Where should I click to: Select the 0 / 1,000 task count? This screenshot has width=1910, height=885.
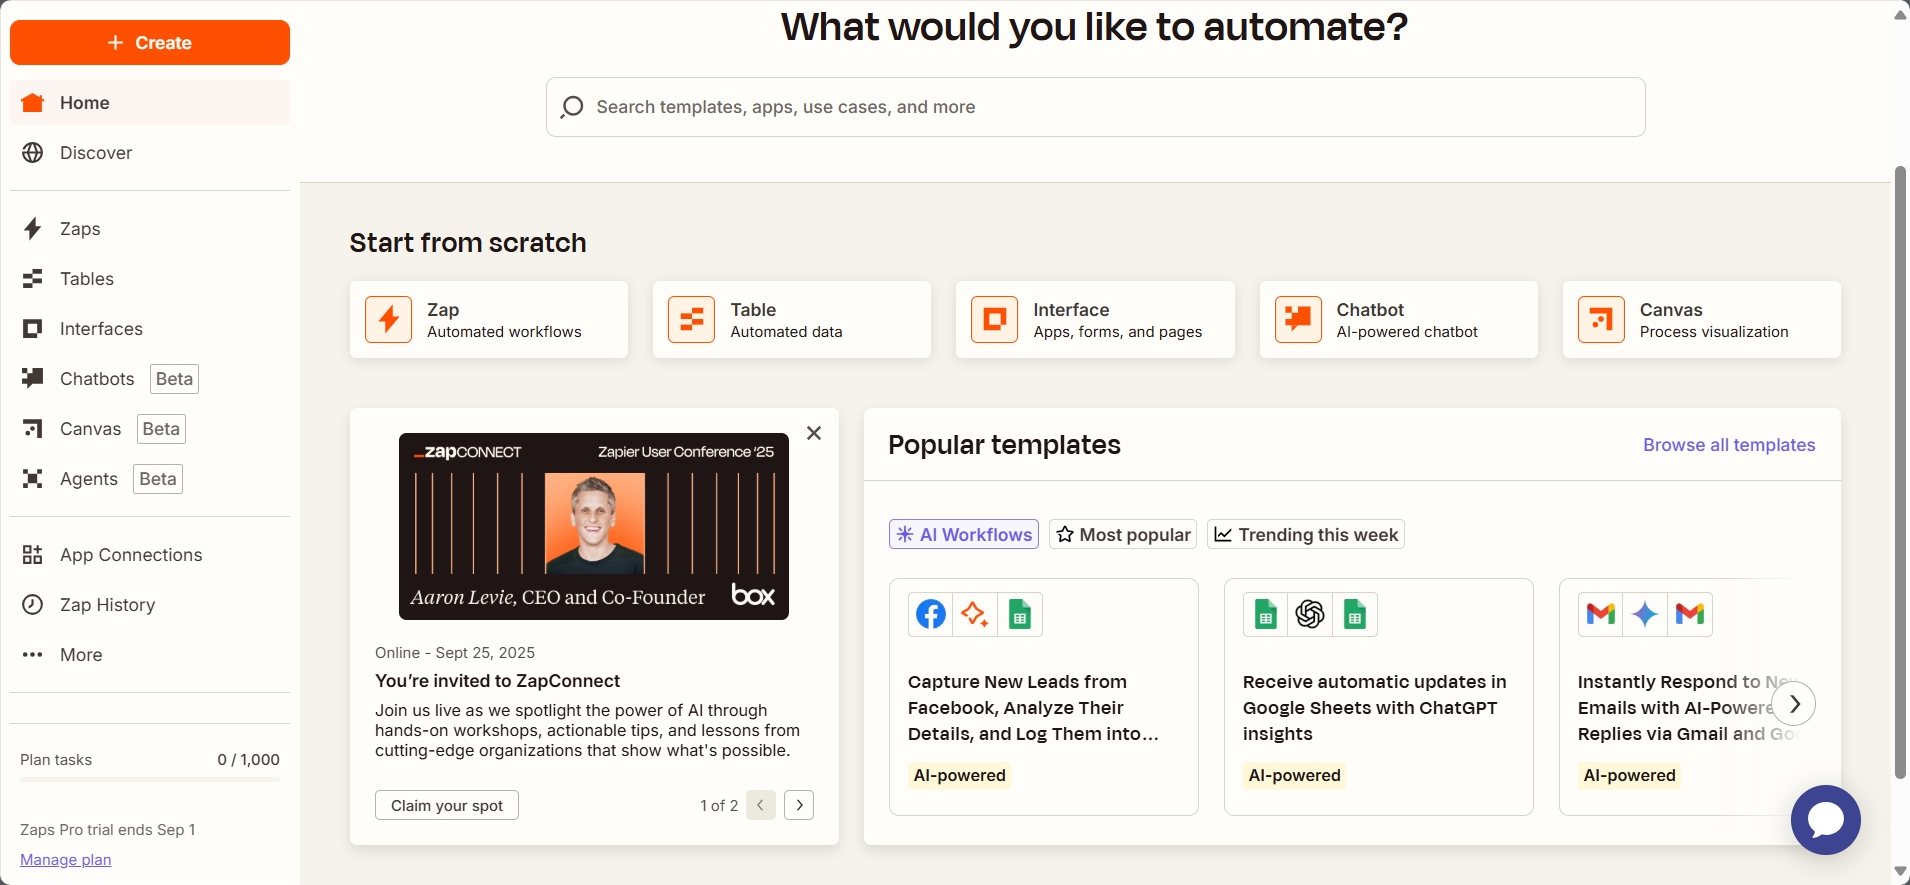(249, 760)
